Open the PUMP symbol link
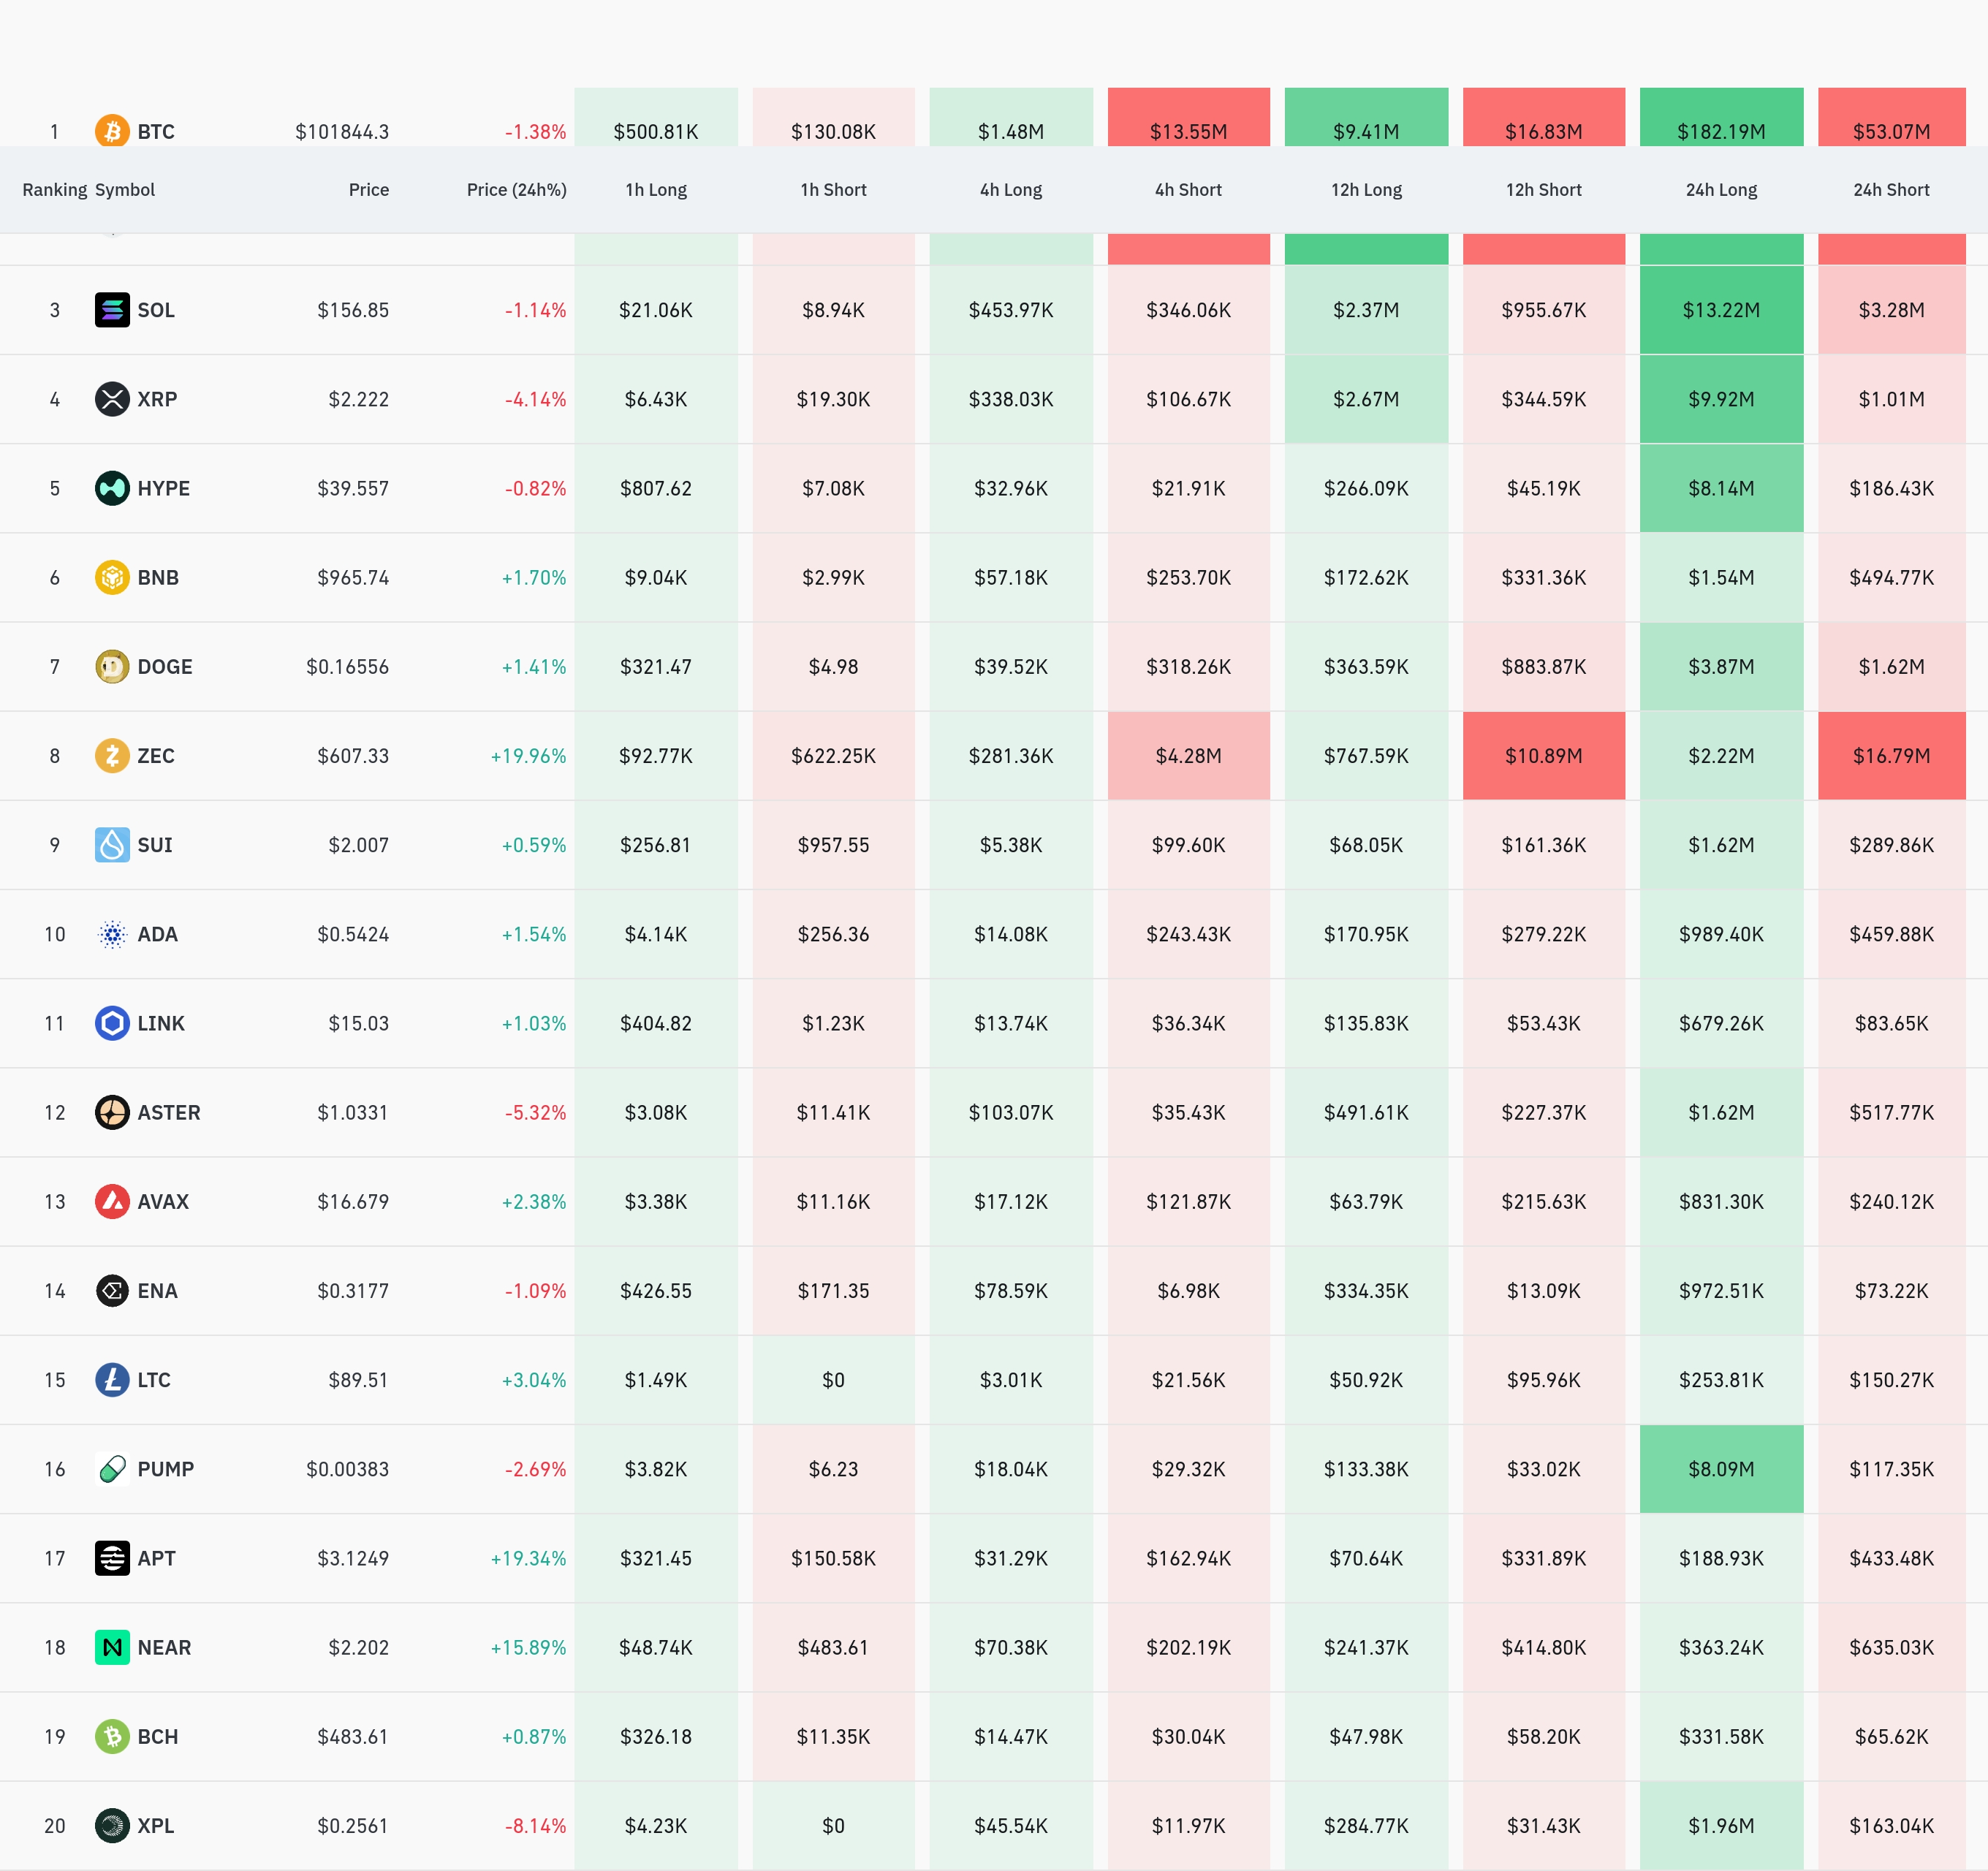 pyautogui.click(x=166, y=1469)
